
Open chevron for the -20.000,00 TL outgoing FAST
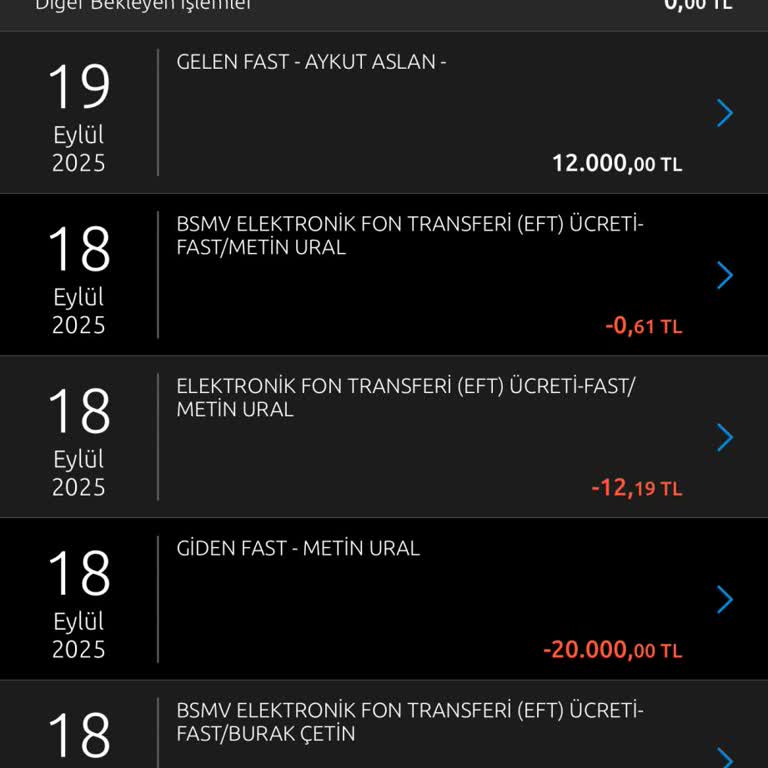coord(725,599)
